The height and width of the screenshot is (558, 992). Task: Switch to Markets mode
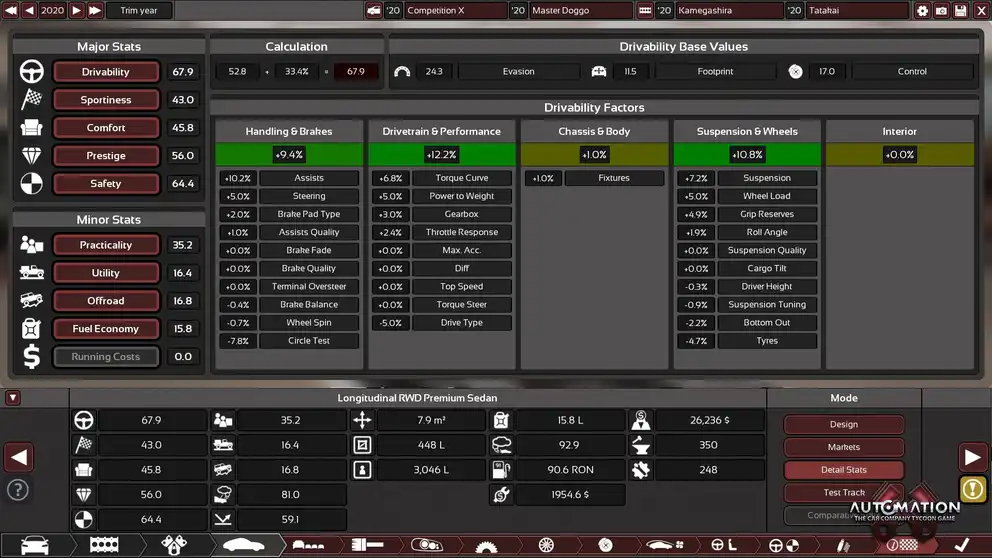click(x=843, y=447)
